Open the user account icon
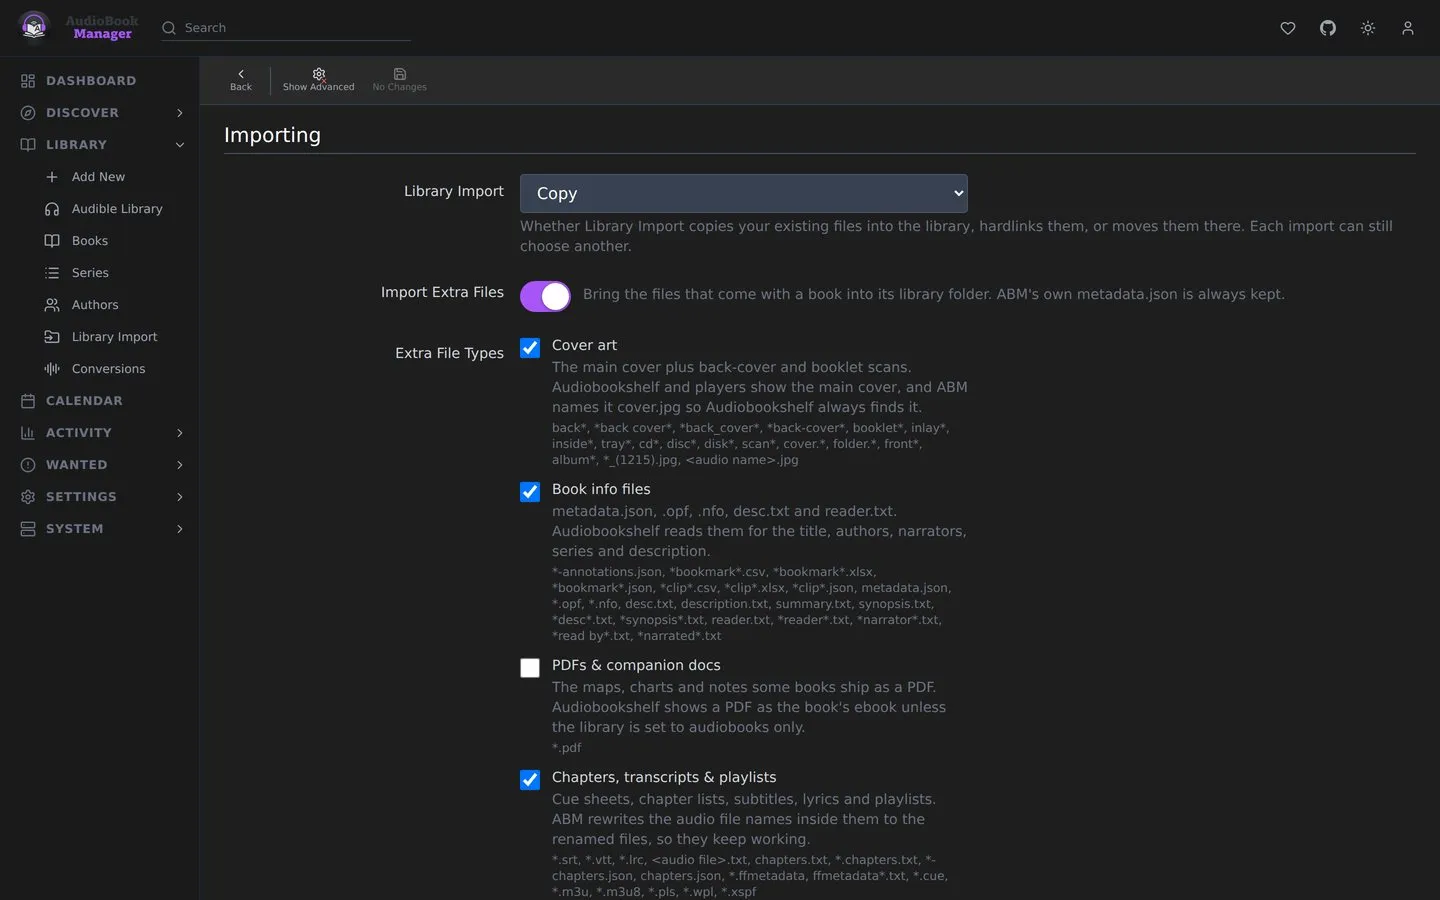This screenshot has height=900, width=1440. click(1408, 28)
